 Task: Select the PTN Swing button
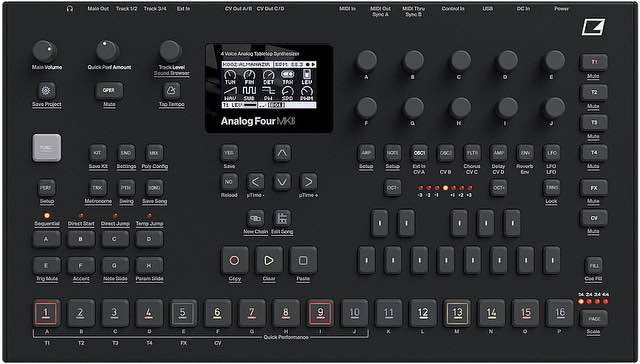click(126, 188)
